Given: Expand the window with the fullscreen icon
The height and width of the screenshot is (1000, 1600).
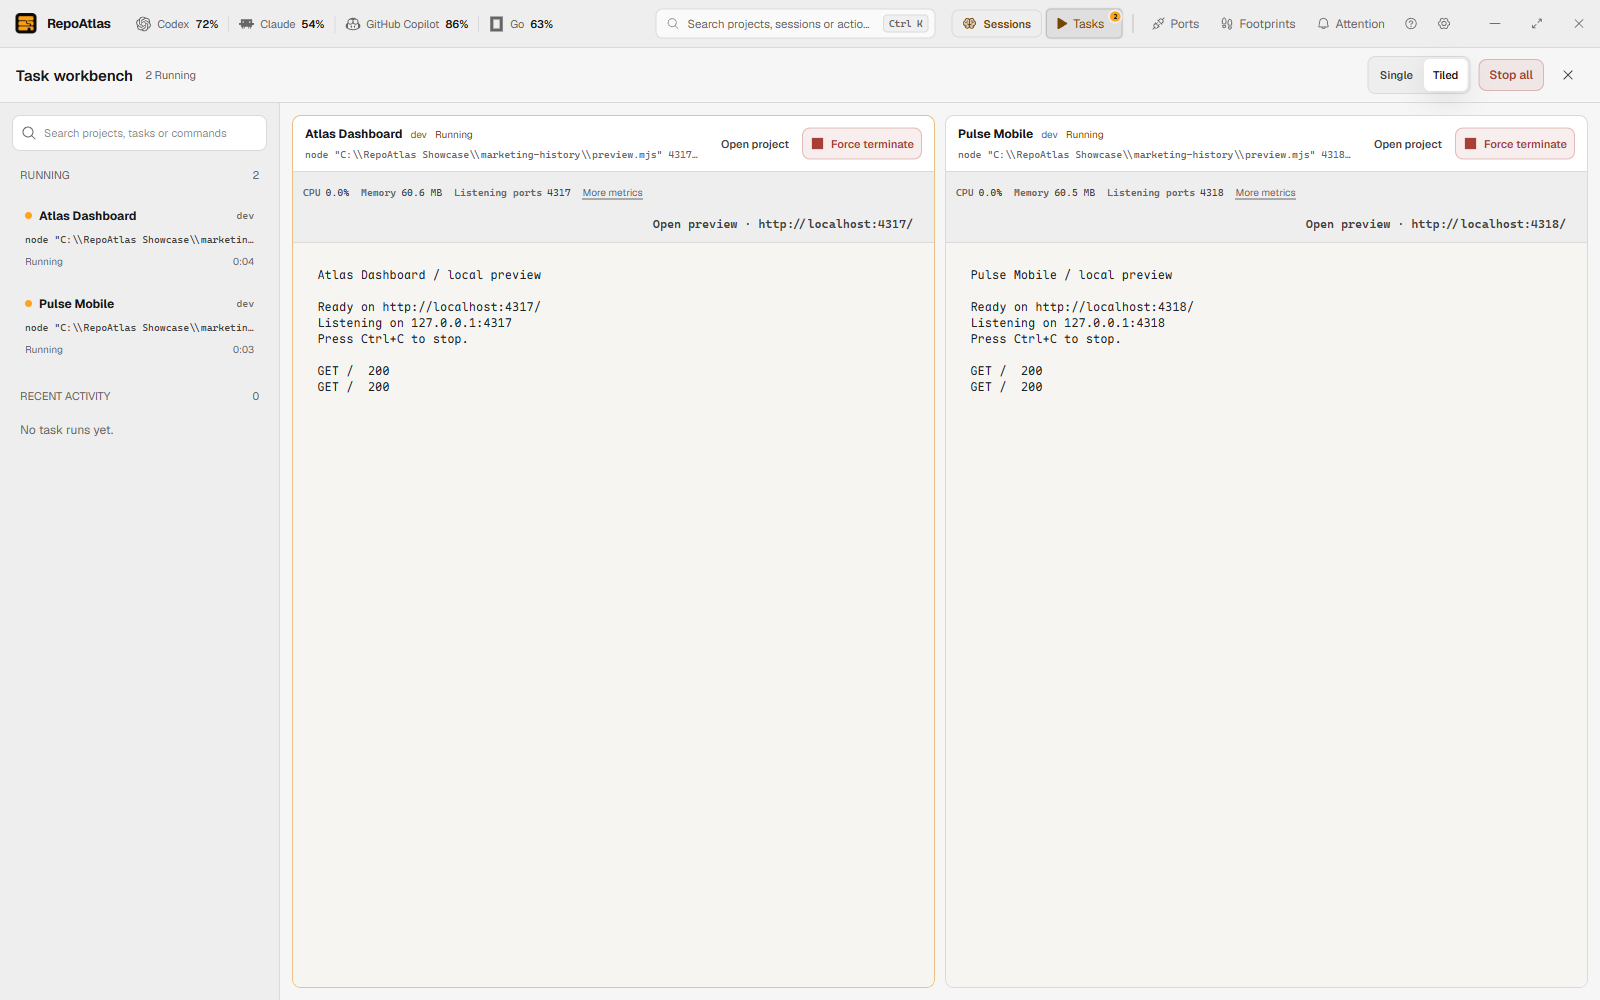Looking at the screenshot, I should coord(1537,24).
